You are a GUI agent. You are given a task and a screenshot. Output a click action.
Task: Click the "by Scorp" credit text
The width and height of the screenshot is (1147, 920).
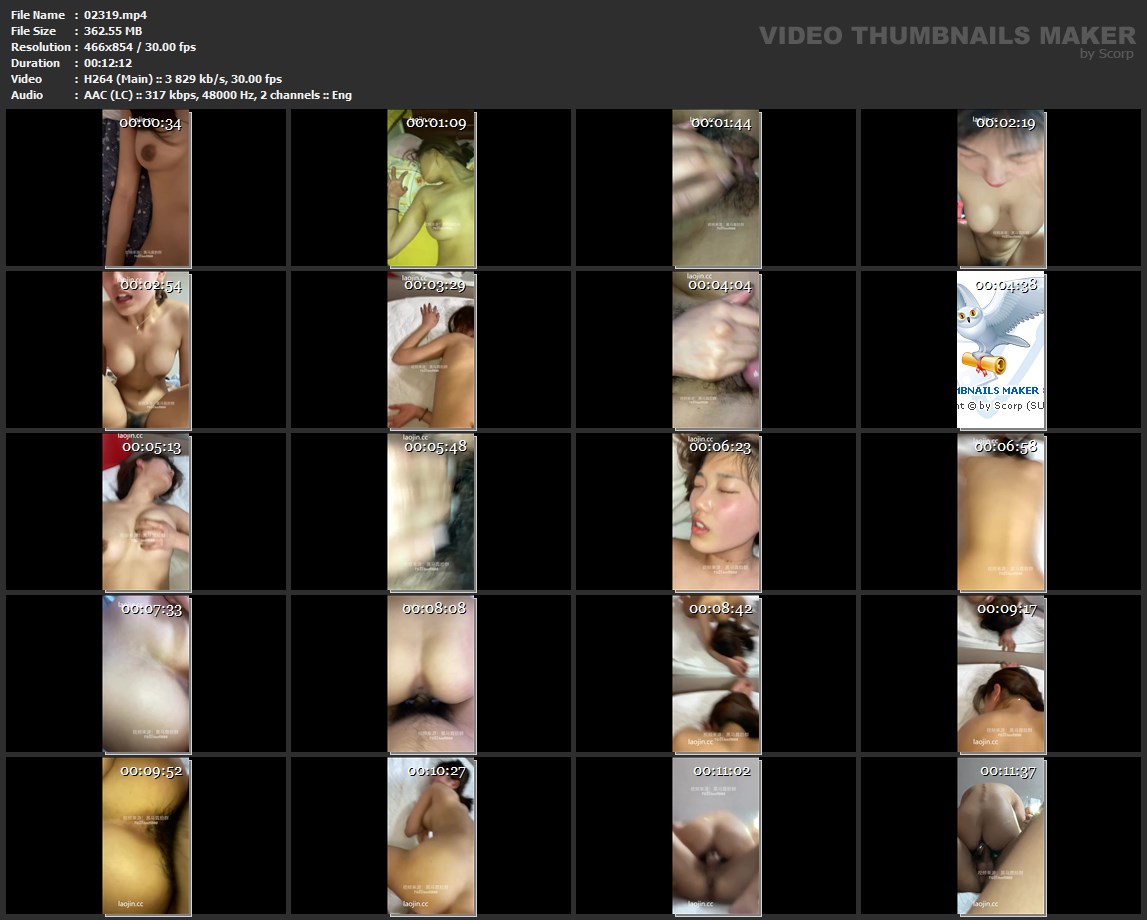[x=1106, y=54]
